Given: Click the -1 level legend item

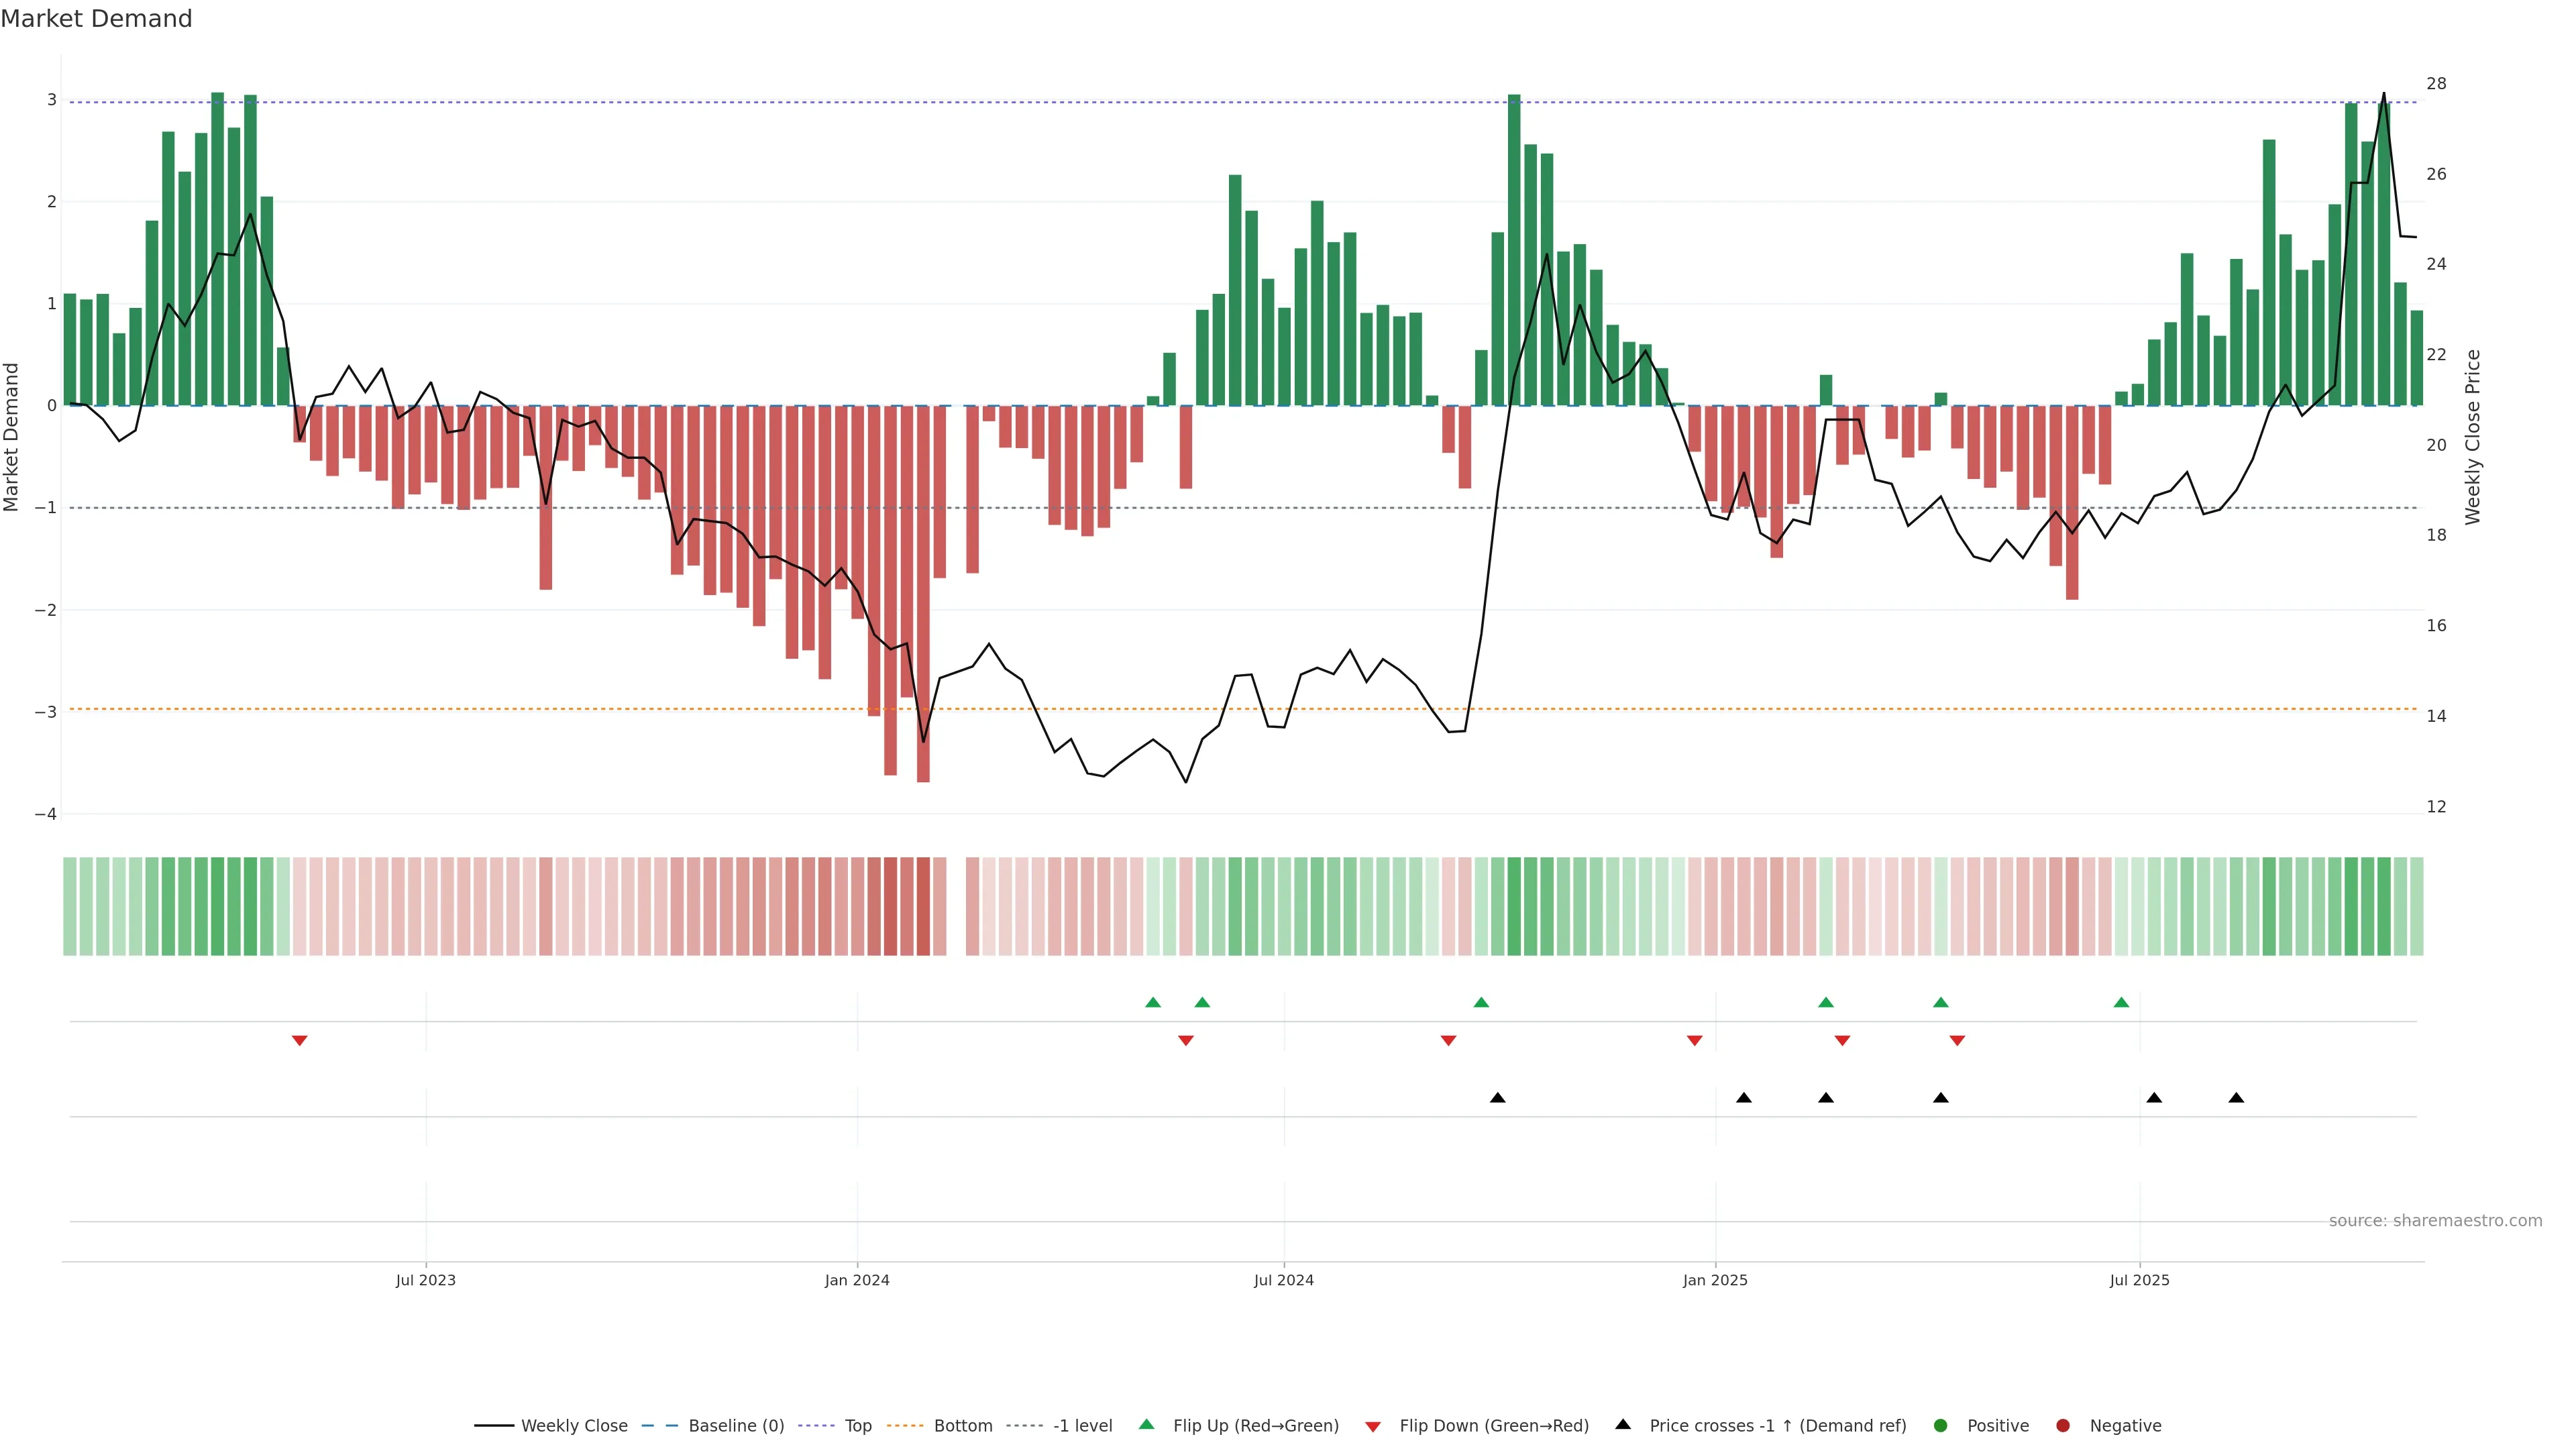Looking at the screenshot, I should (1082, 1426).
